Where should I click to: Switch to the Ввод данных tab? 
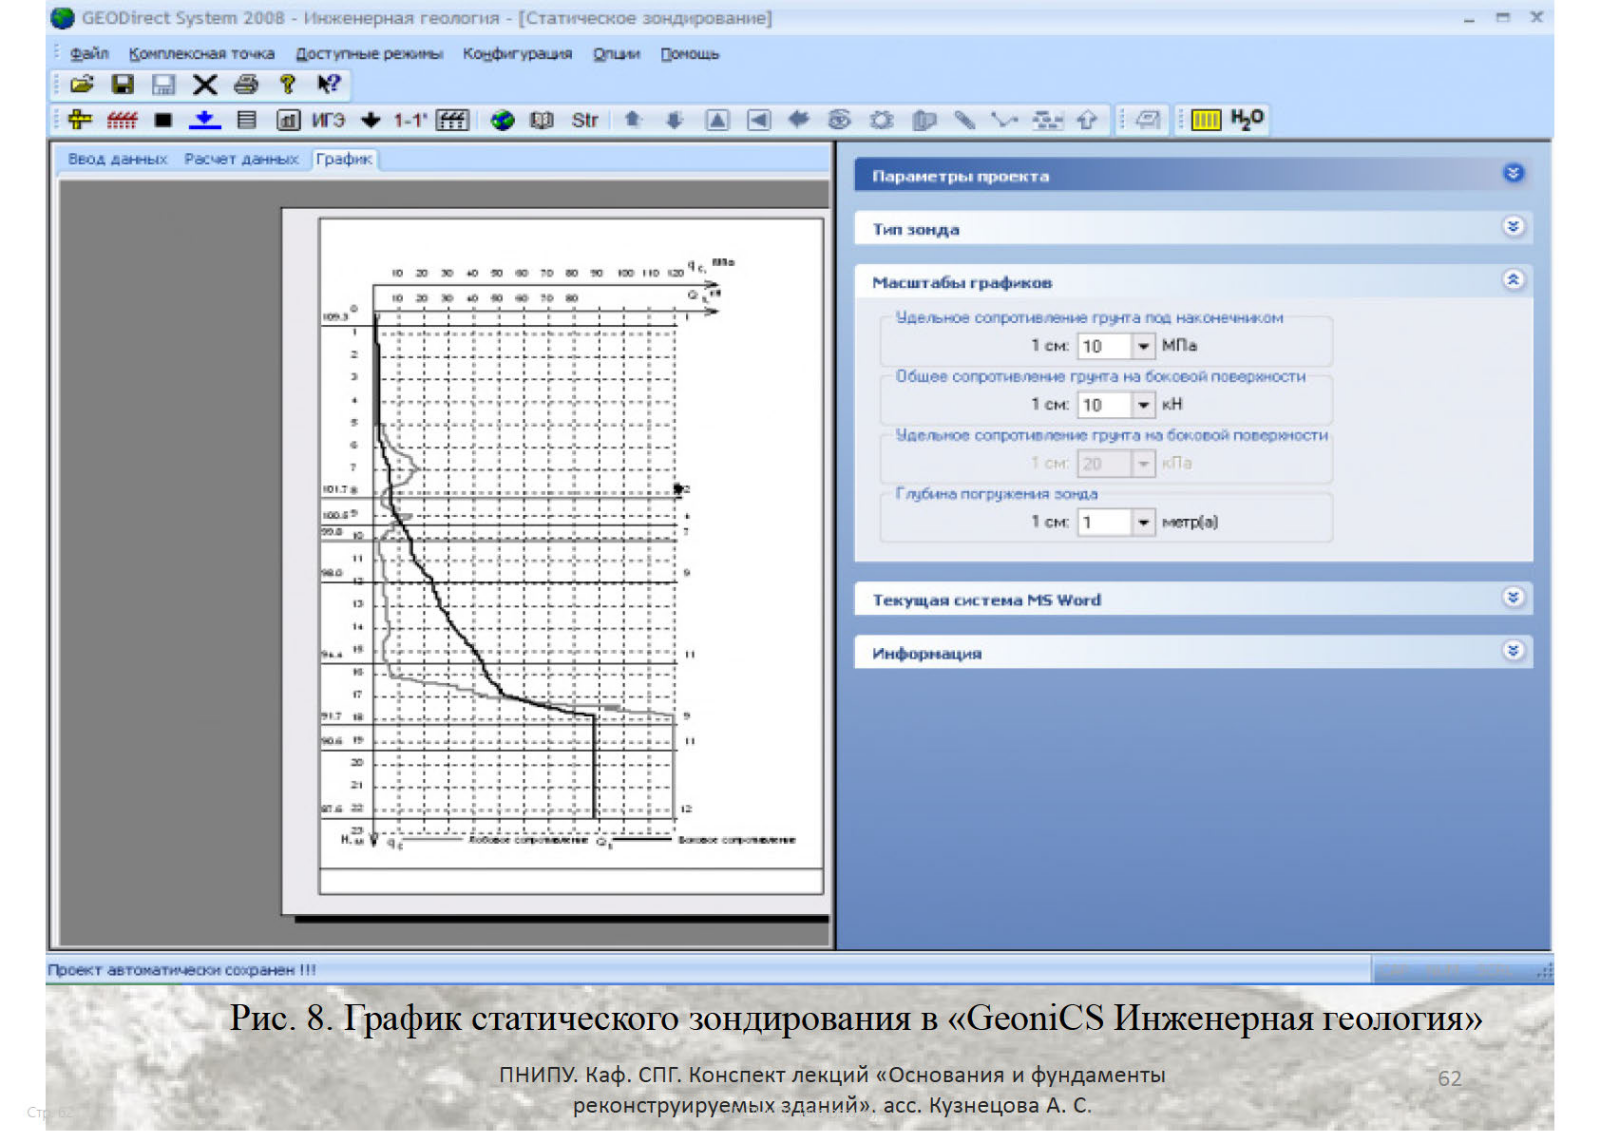pos(117,159)
